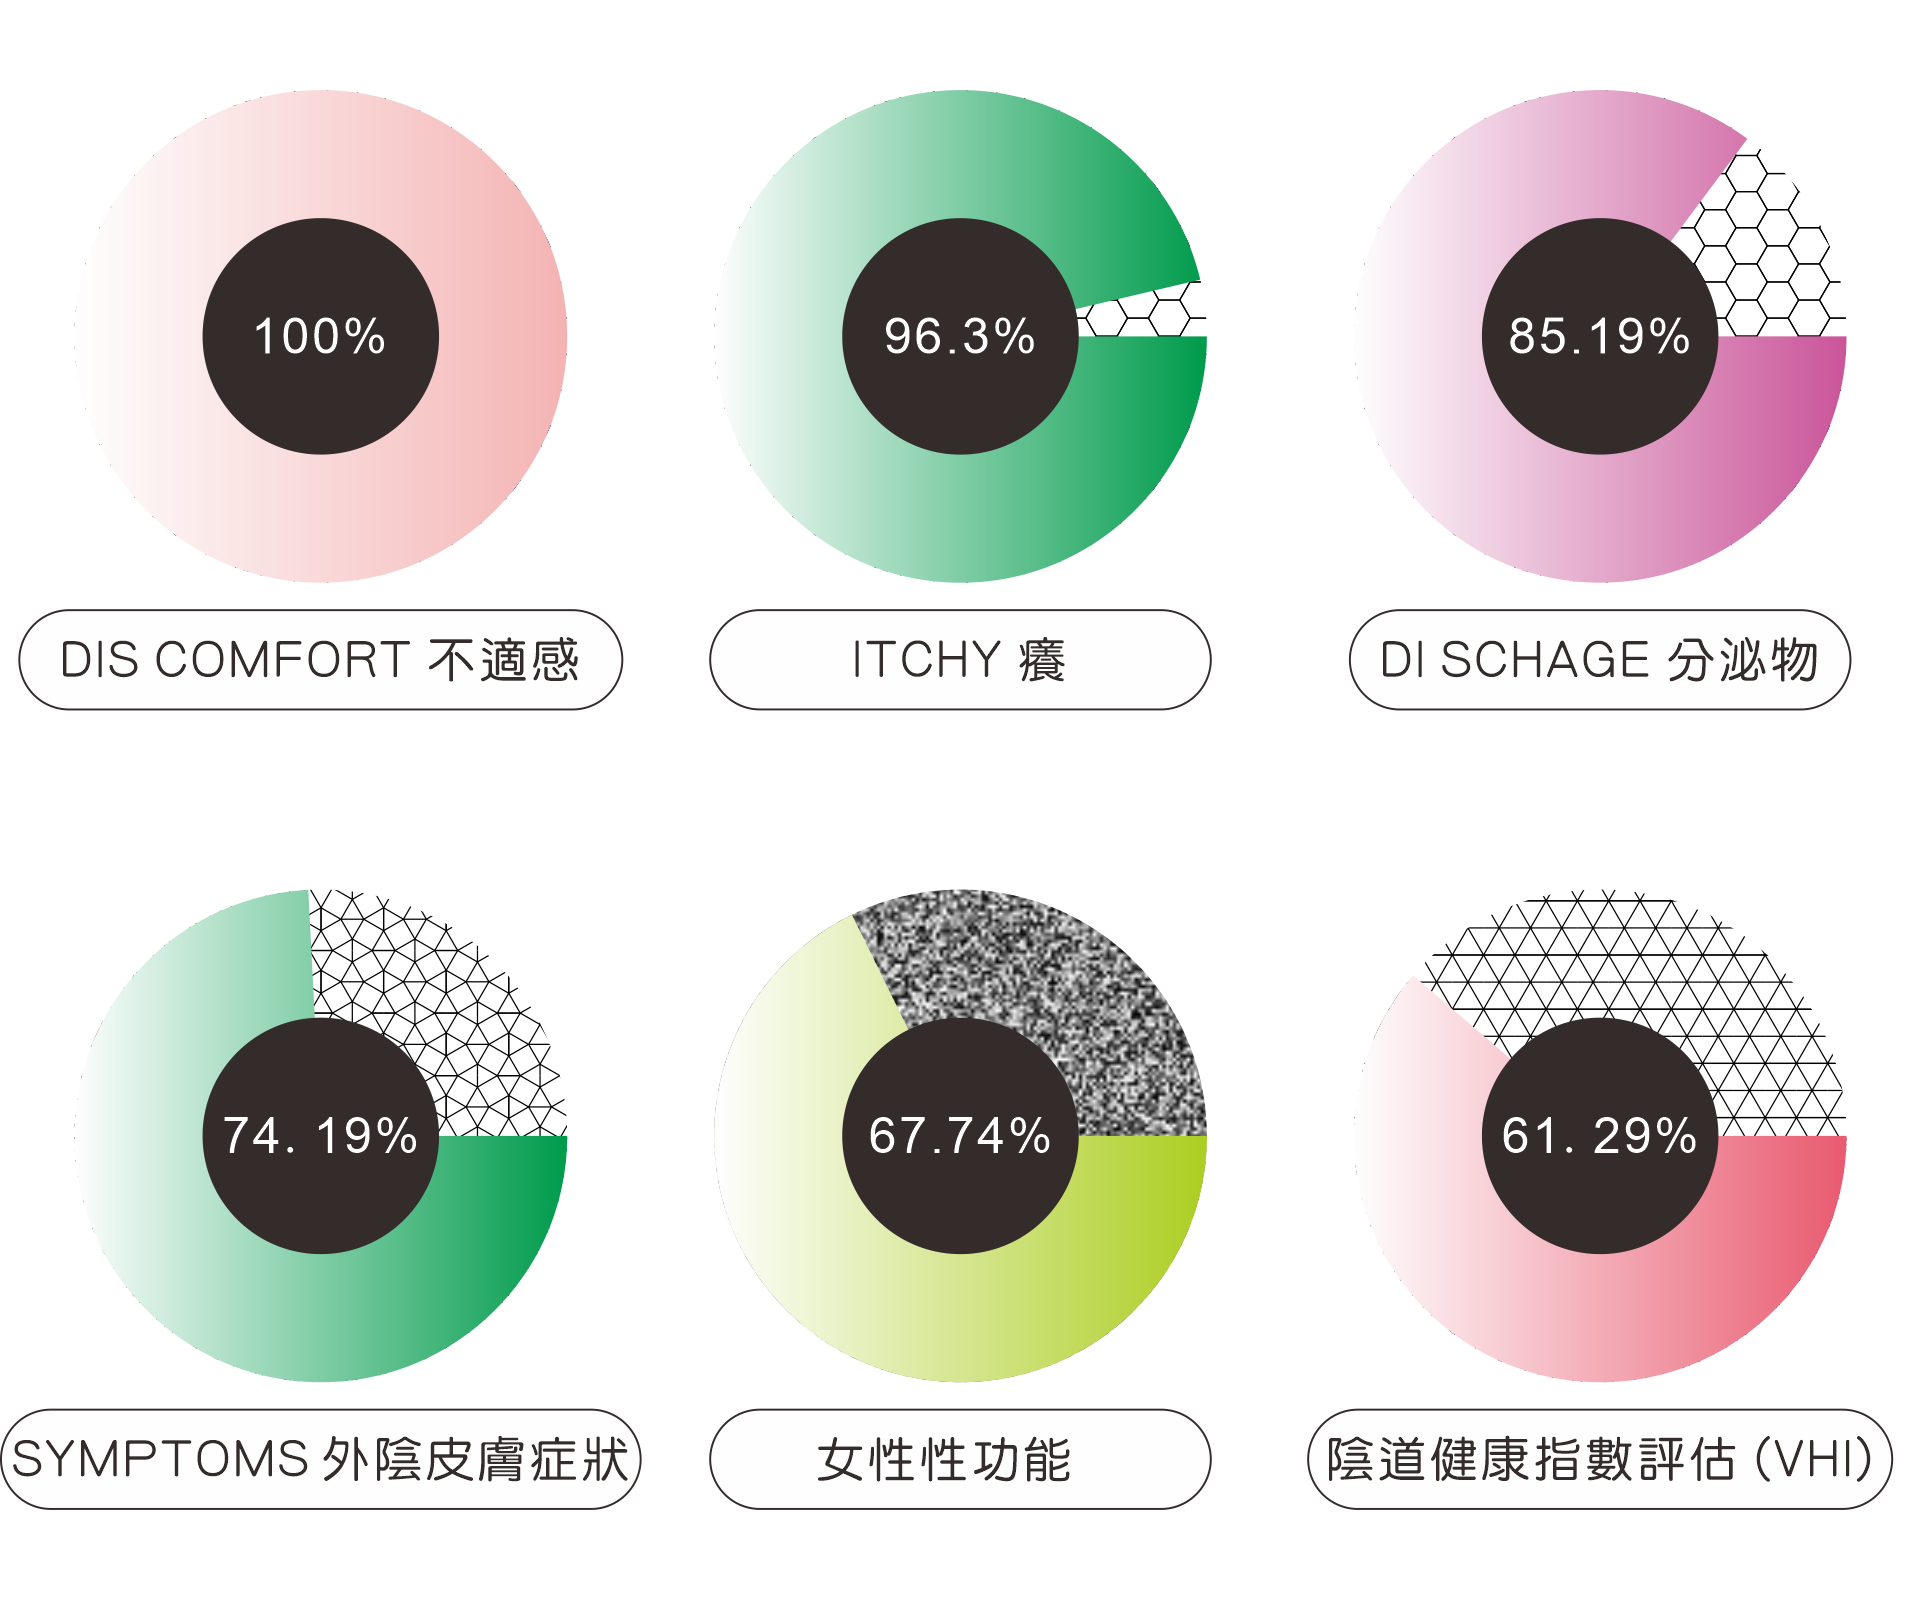Click the DIS COMFORT 不適感 label
The image size is (1920, 1599).
[x=320, y=660]
